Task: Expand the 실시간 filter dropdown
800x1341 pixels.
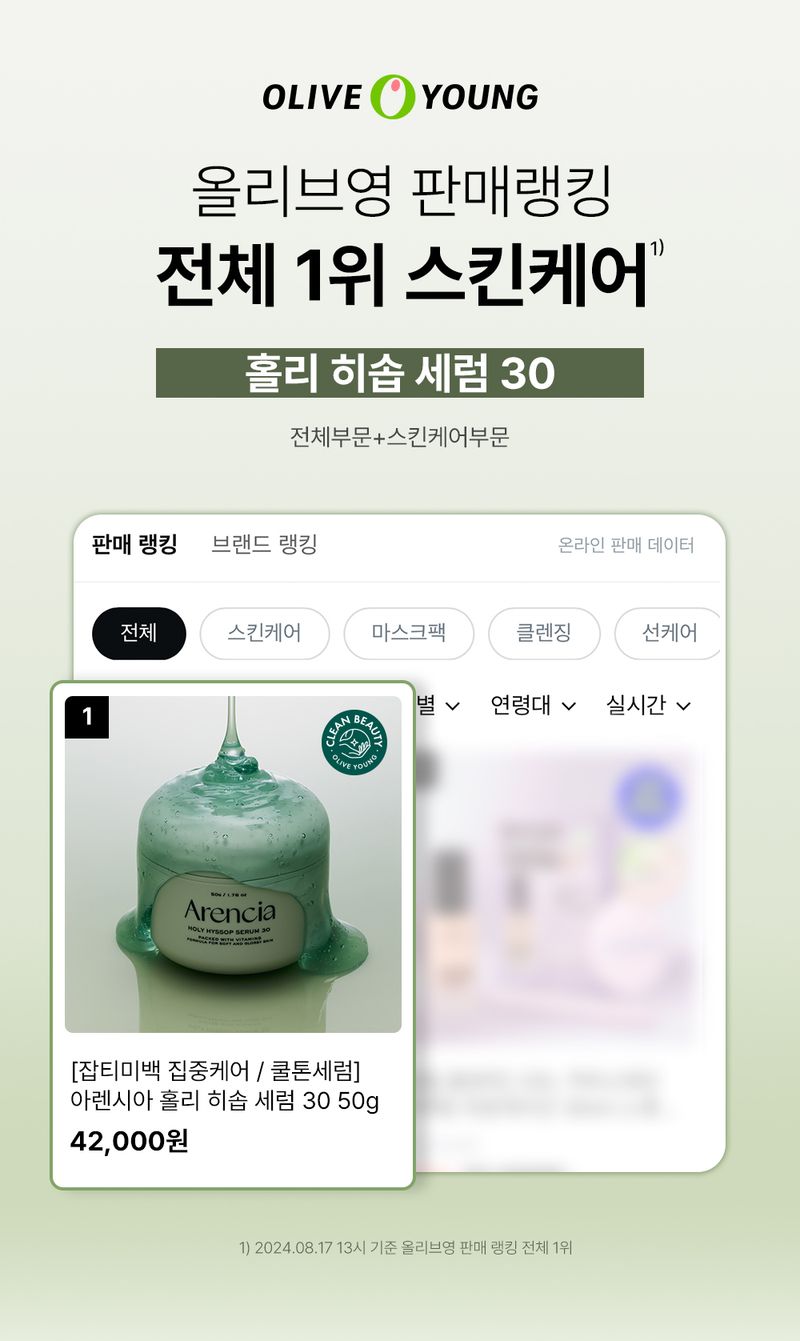Action: coord(648,705)
